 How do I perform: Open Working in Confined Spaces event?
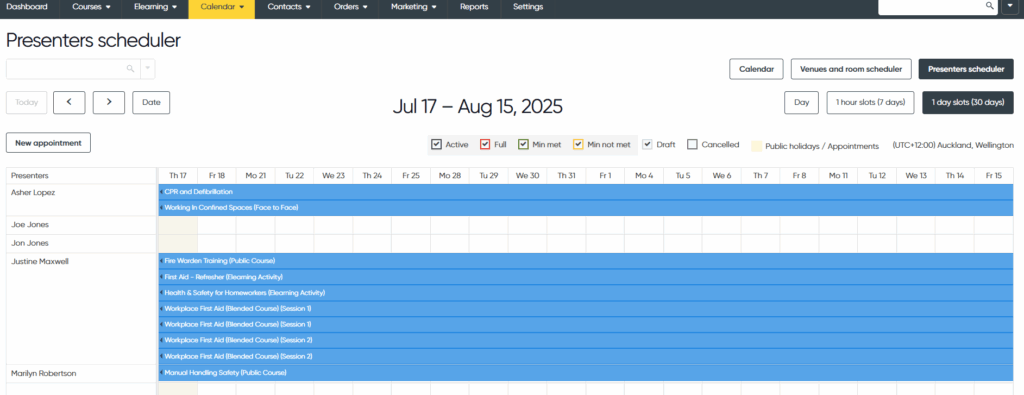586,208
